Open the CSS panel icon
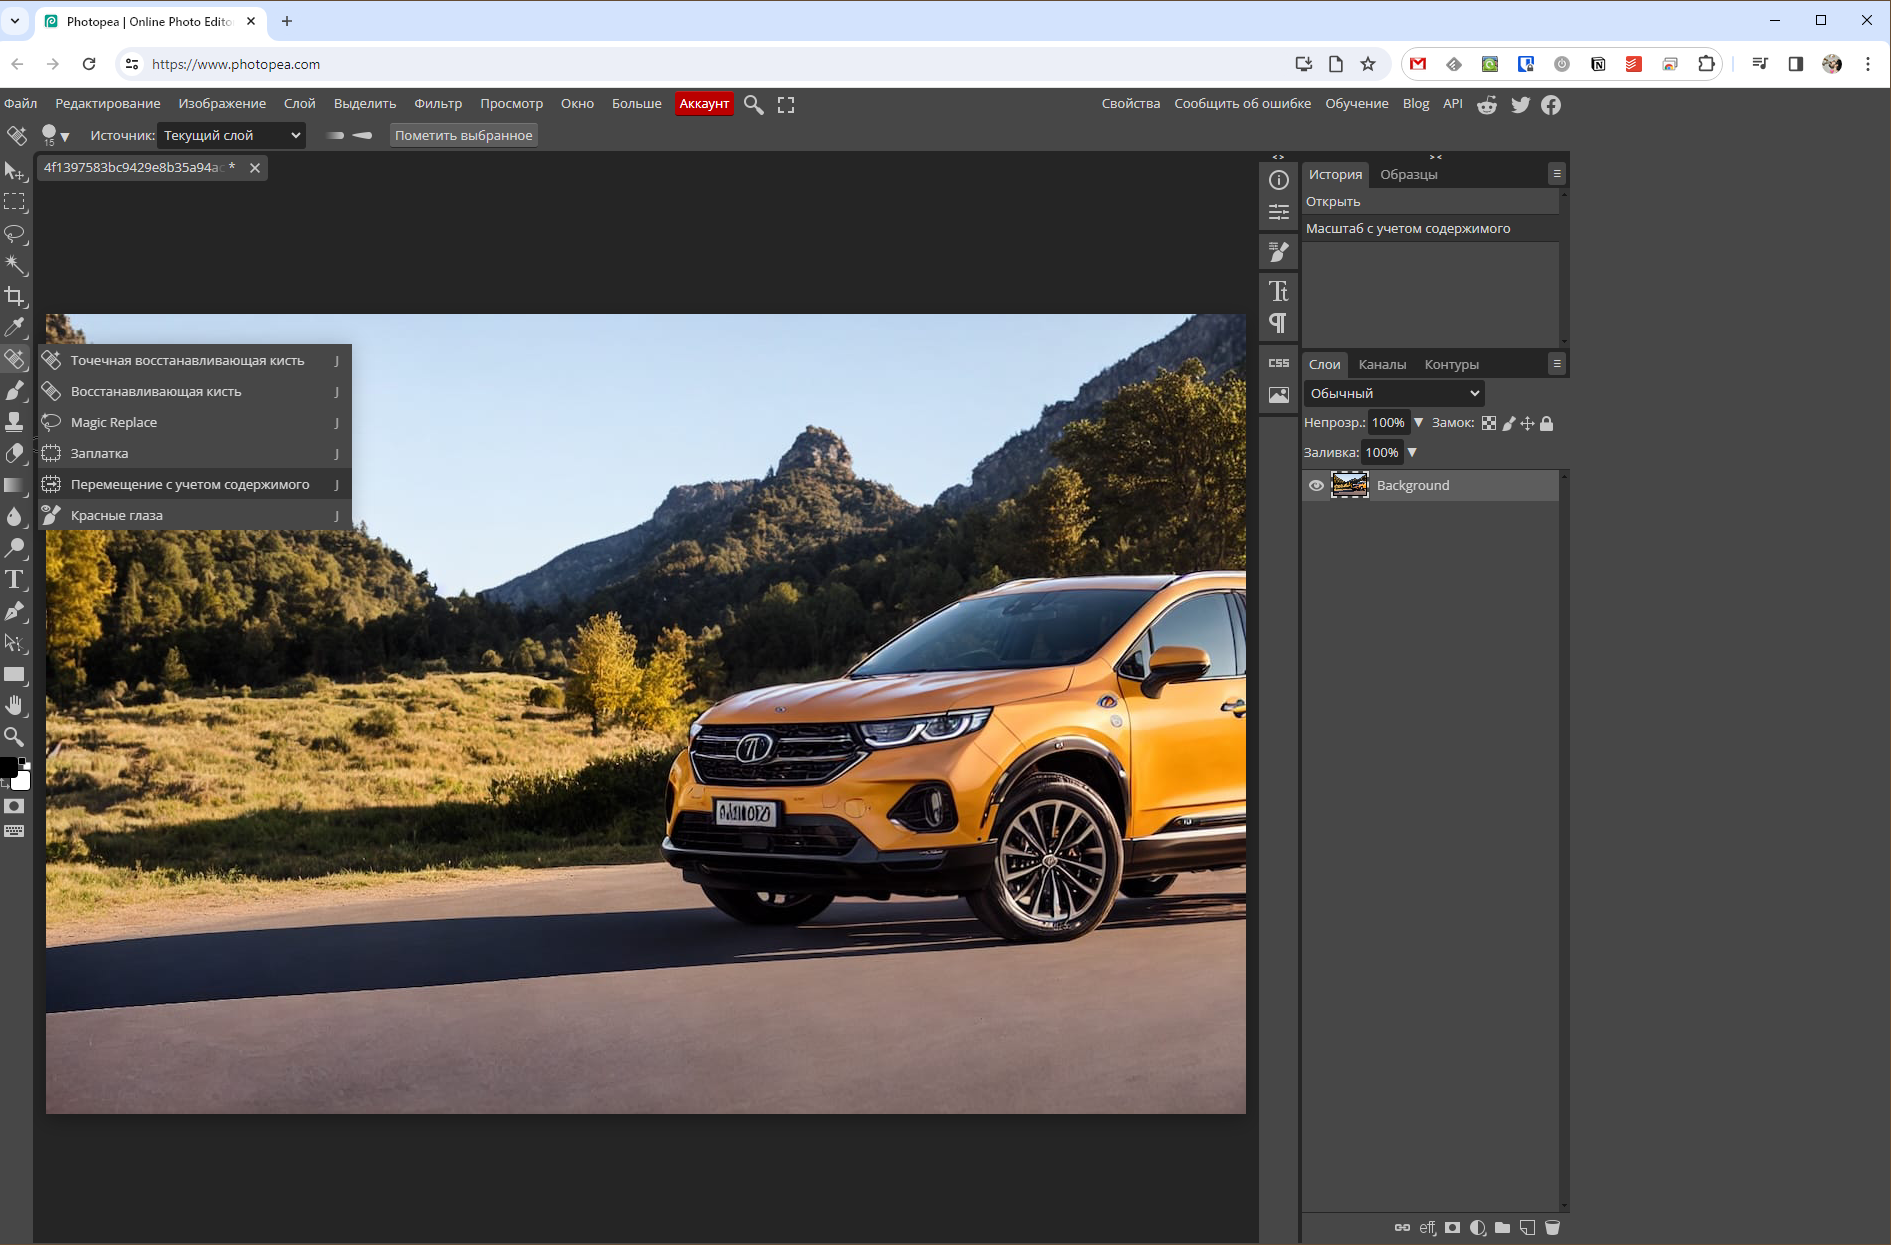Screen dimensions: 1891x1245 tap(1279, 363)
